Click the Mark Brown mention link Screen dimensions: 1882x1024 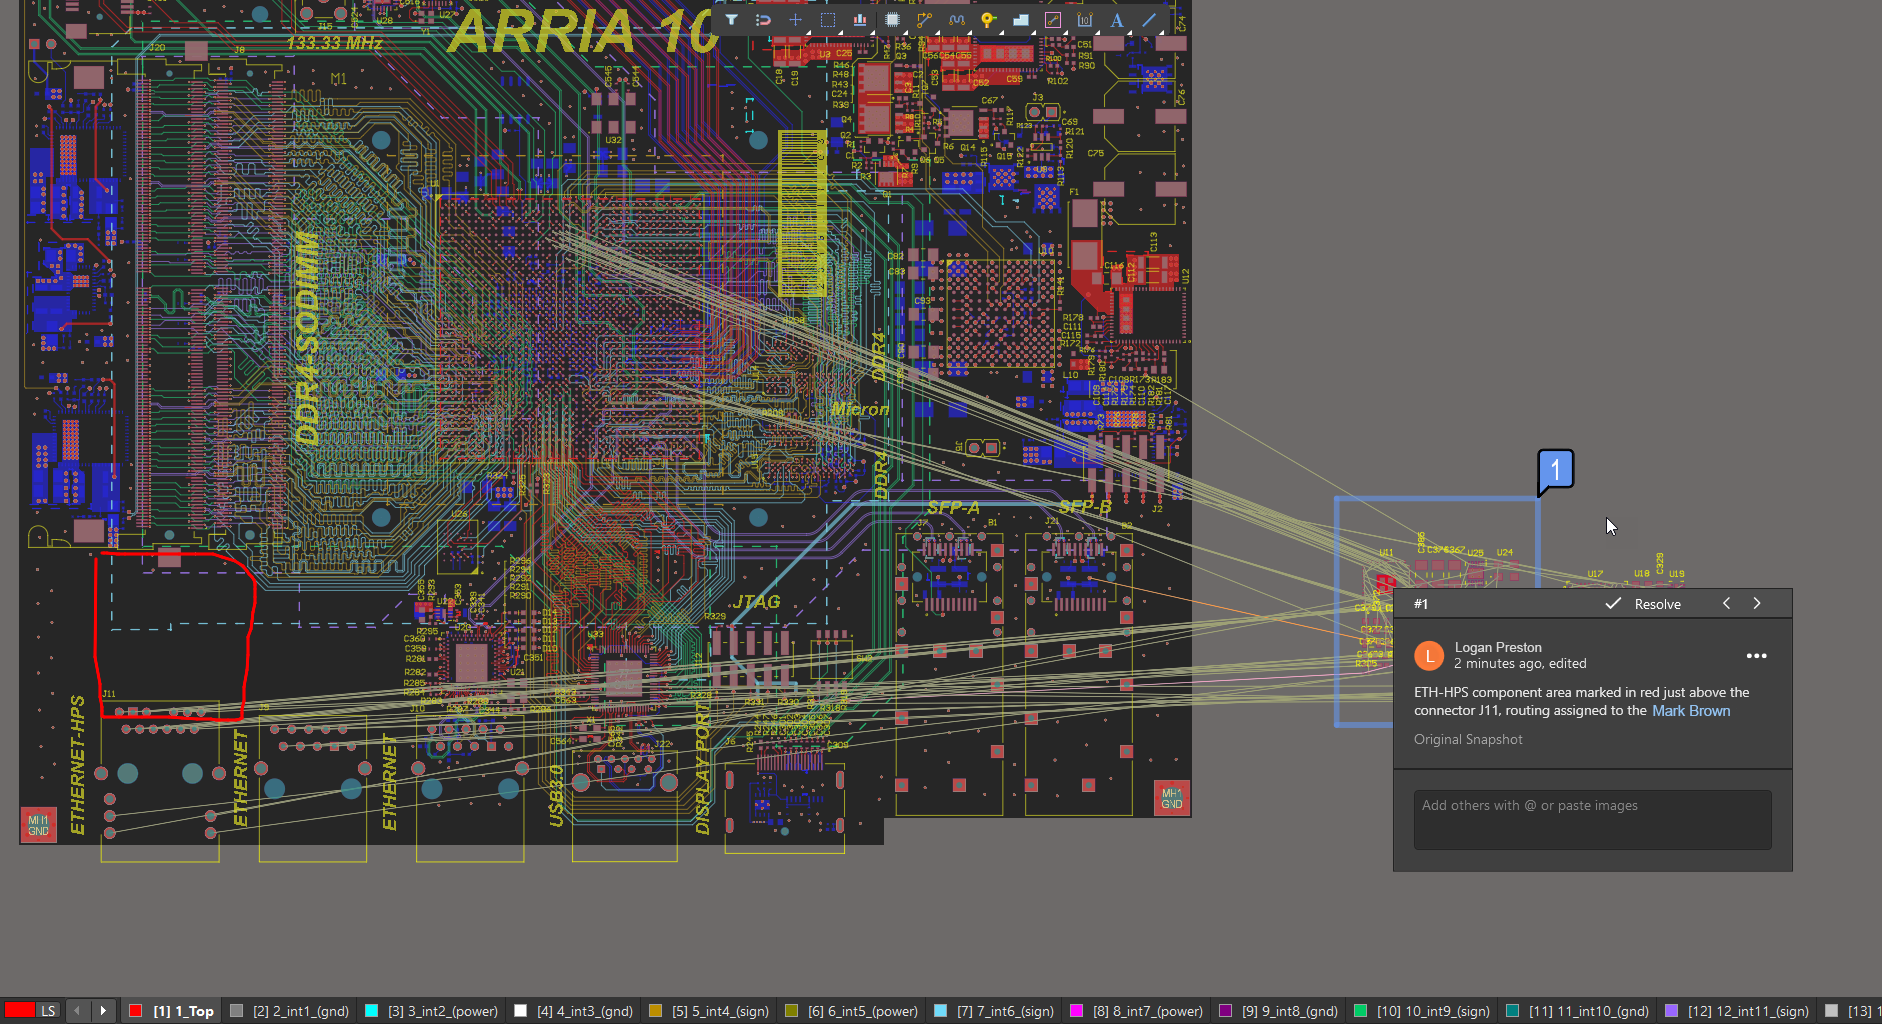1690,711
